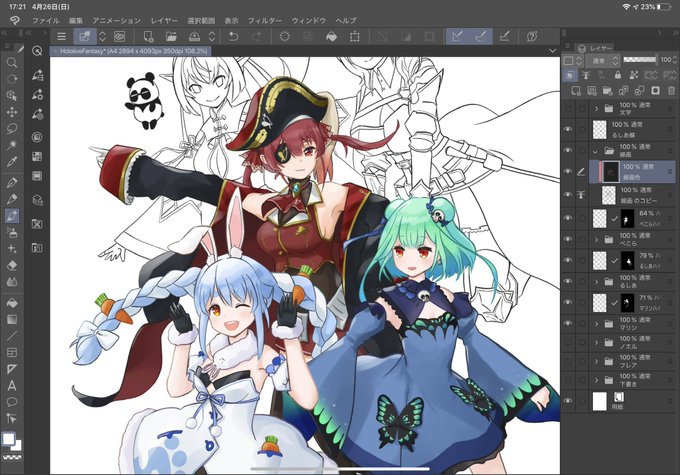The height and width of the screenshot is (475, 680).
Task: Hide the るしあ蝶 layer via eye icon
Action: click(568, 129)
